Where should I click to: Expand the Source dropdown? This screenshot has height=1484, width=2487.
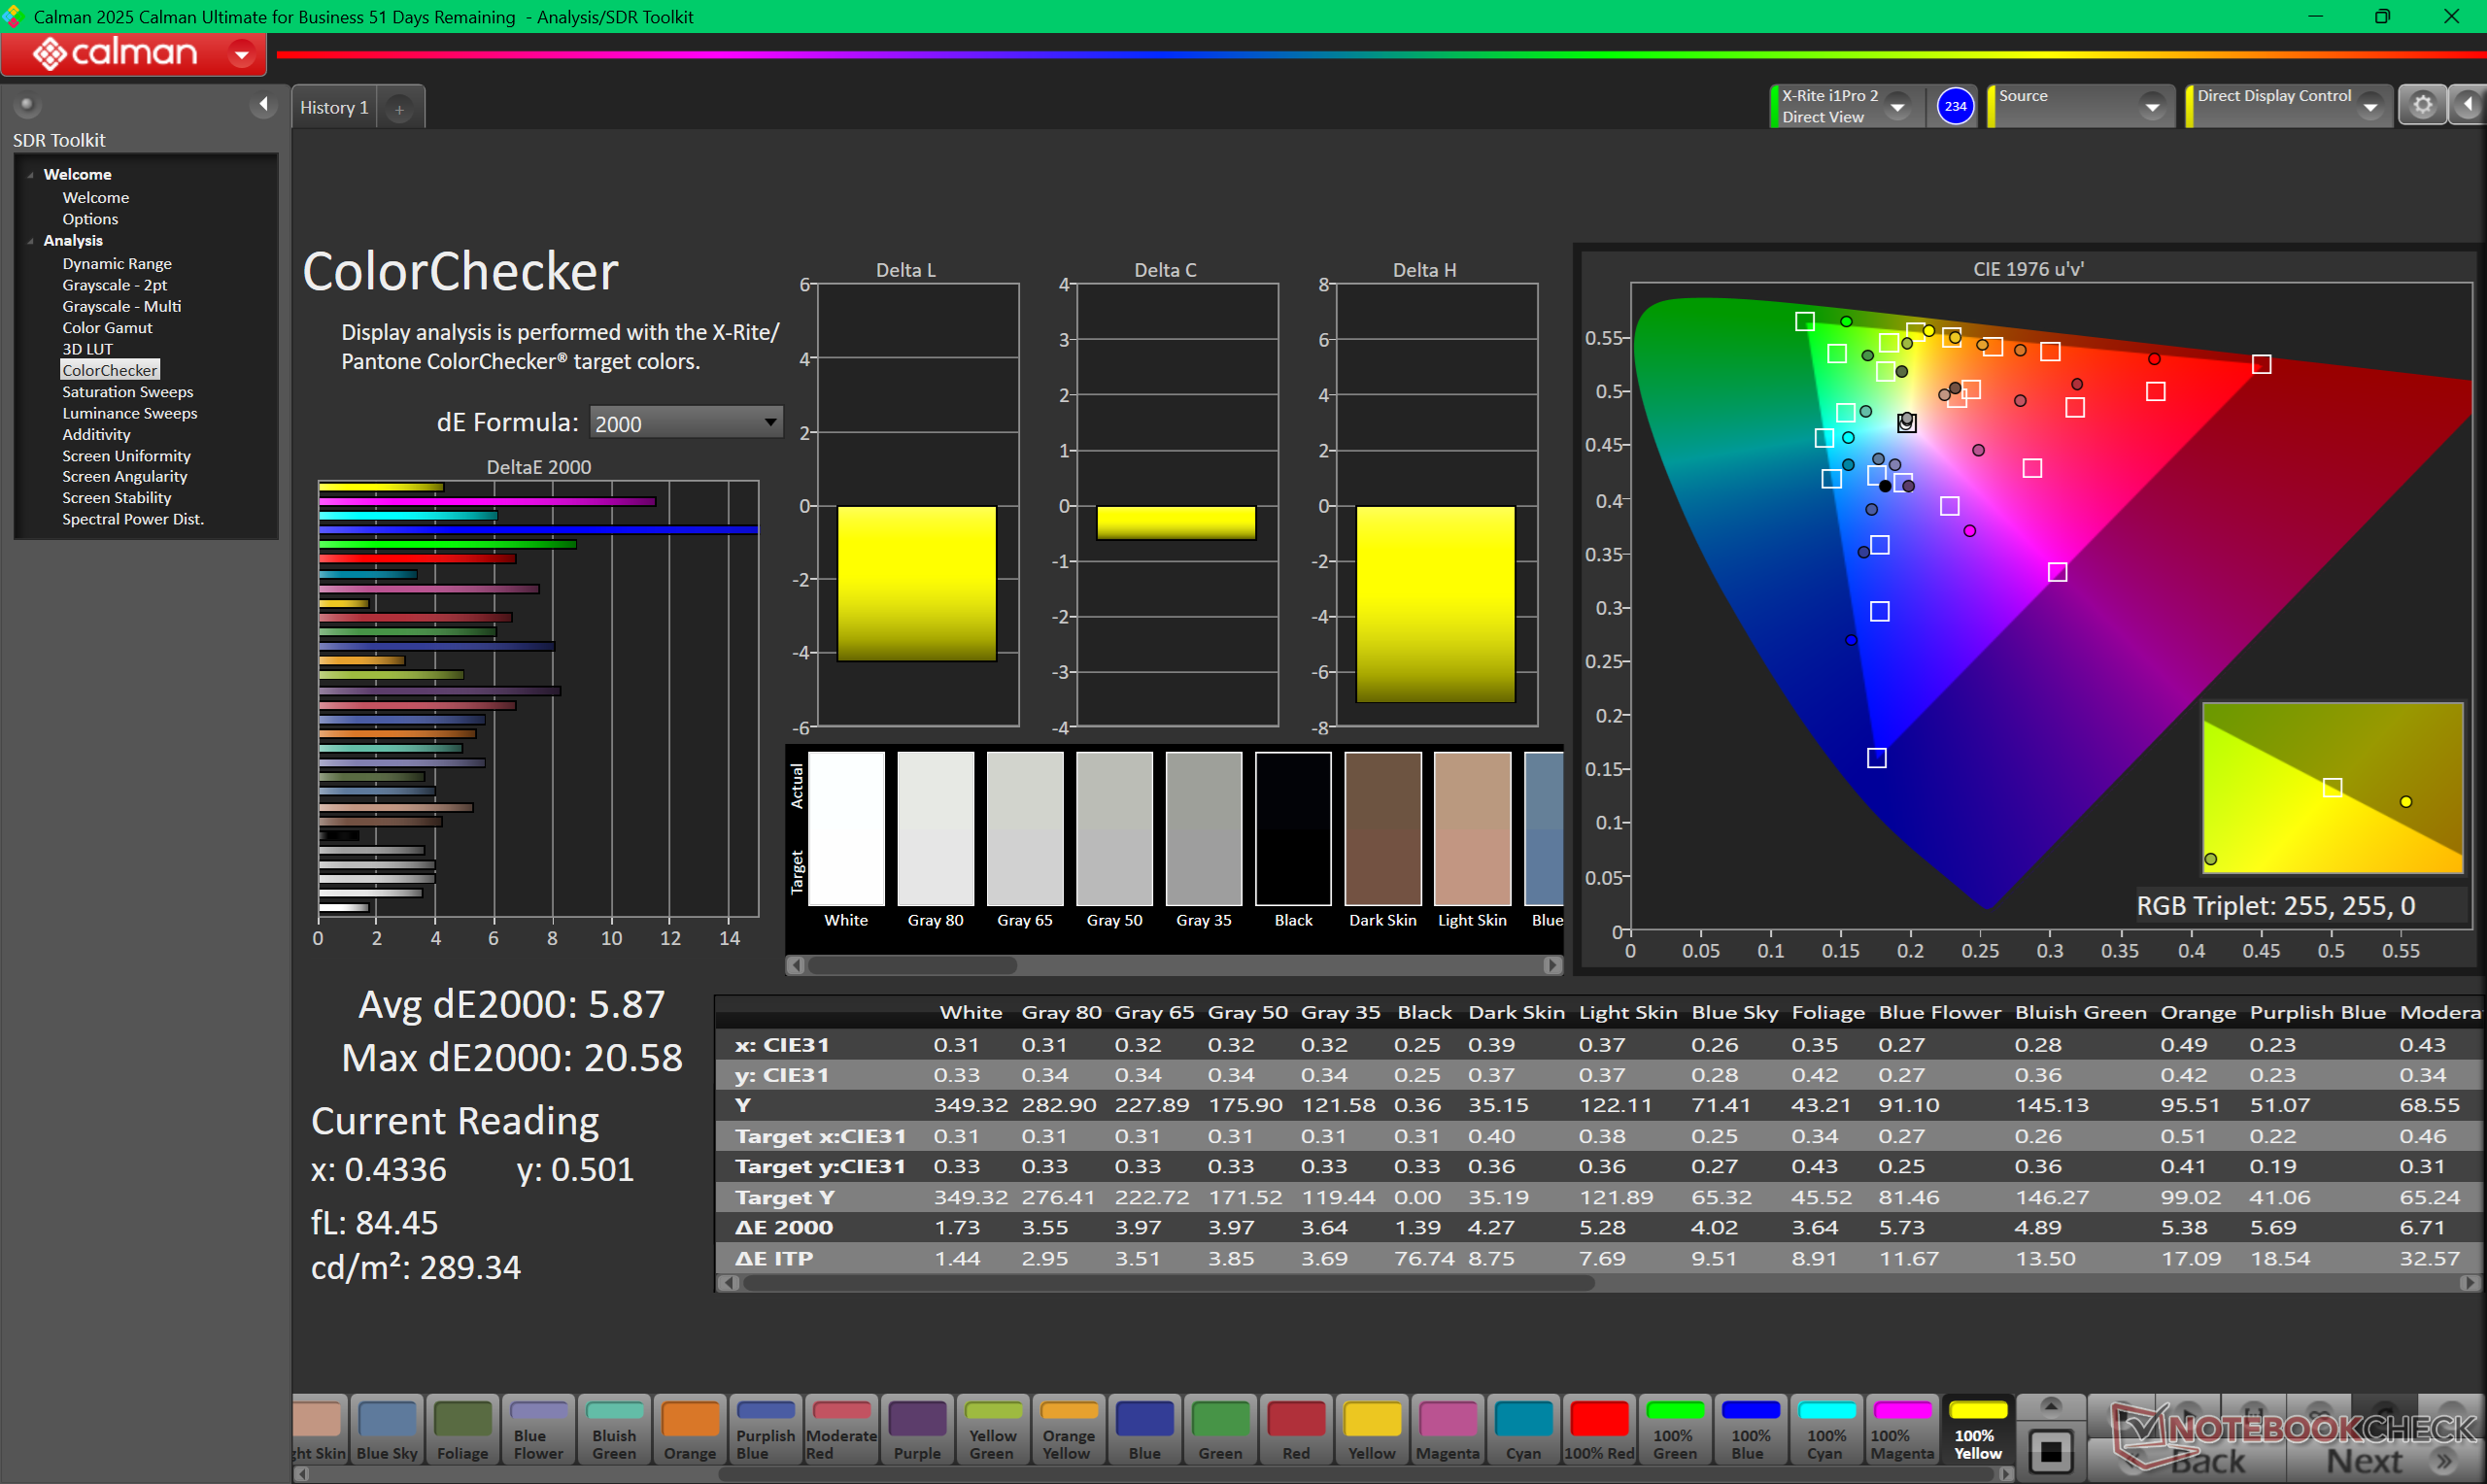2151,106
